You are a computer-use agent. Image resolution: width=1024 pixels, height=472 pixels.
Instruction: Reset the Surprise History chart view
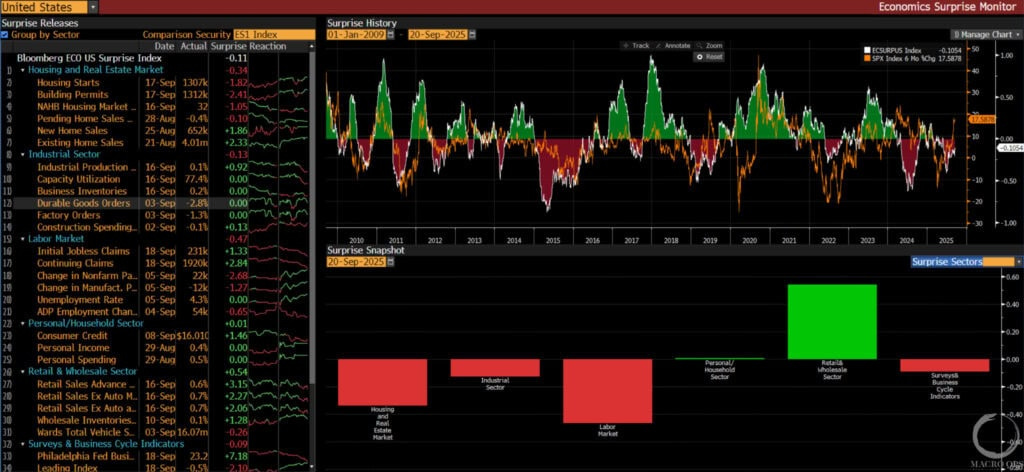point(709,57)
